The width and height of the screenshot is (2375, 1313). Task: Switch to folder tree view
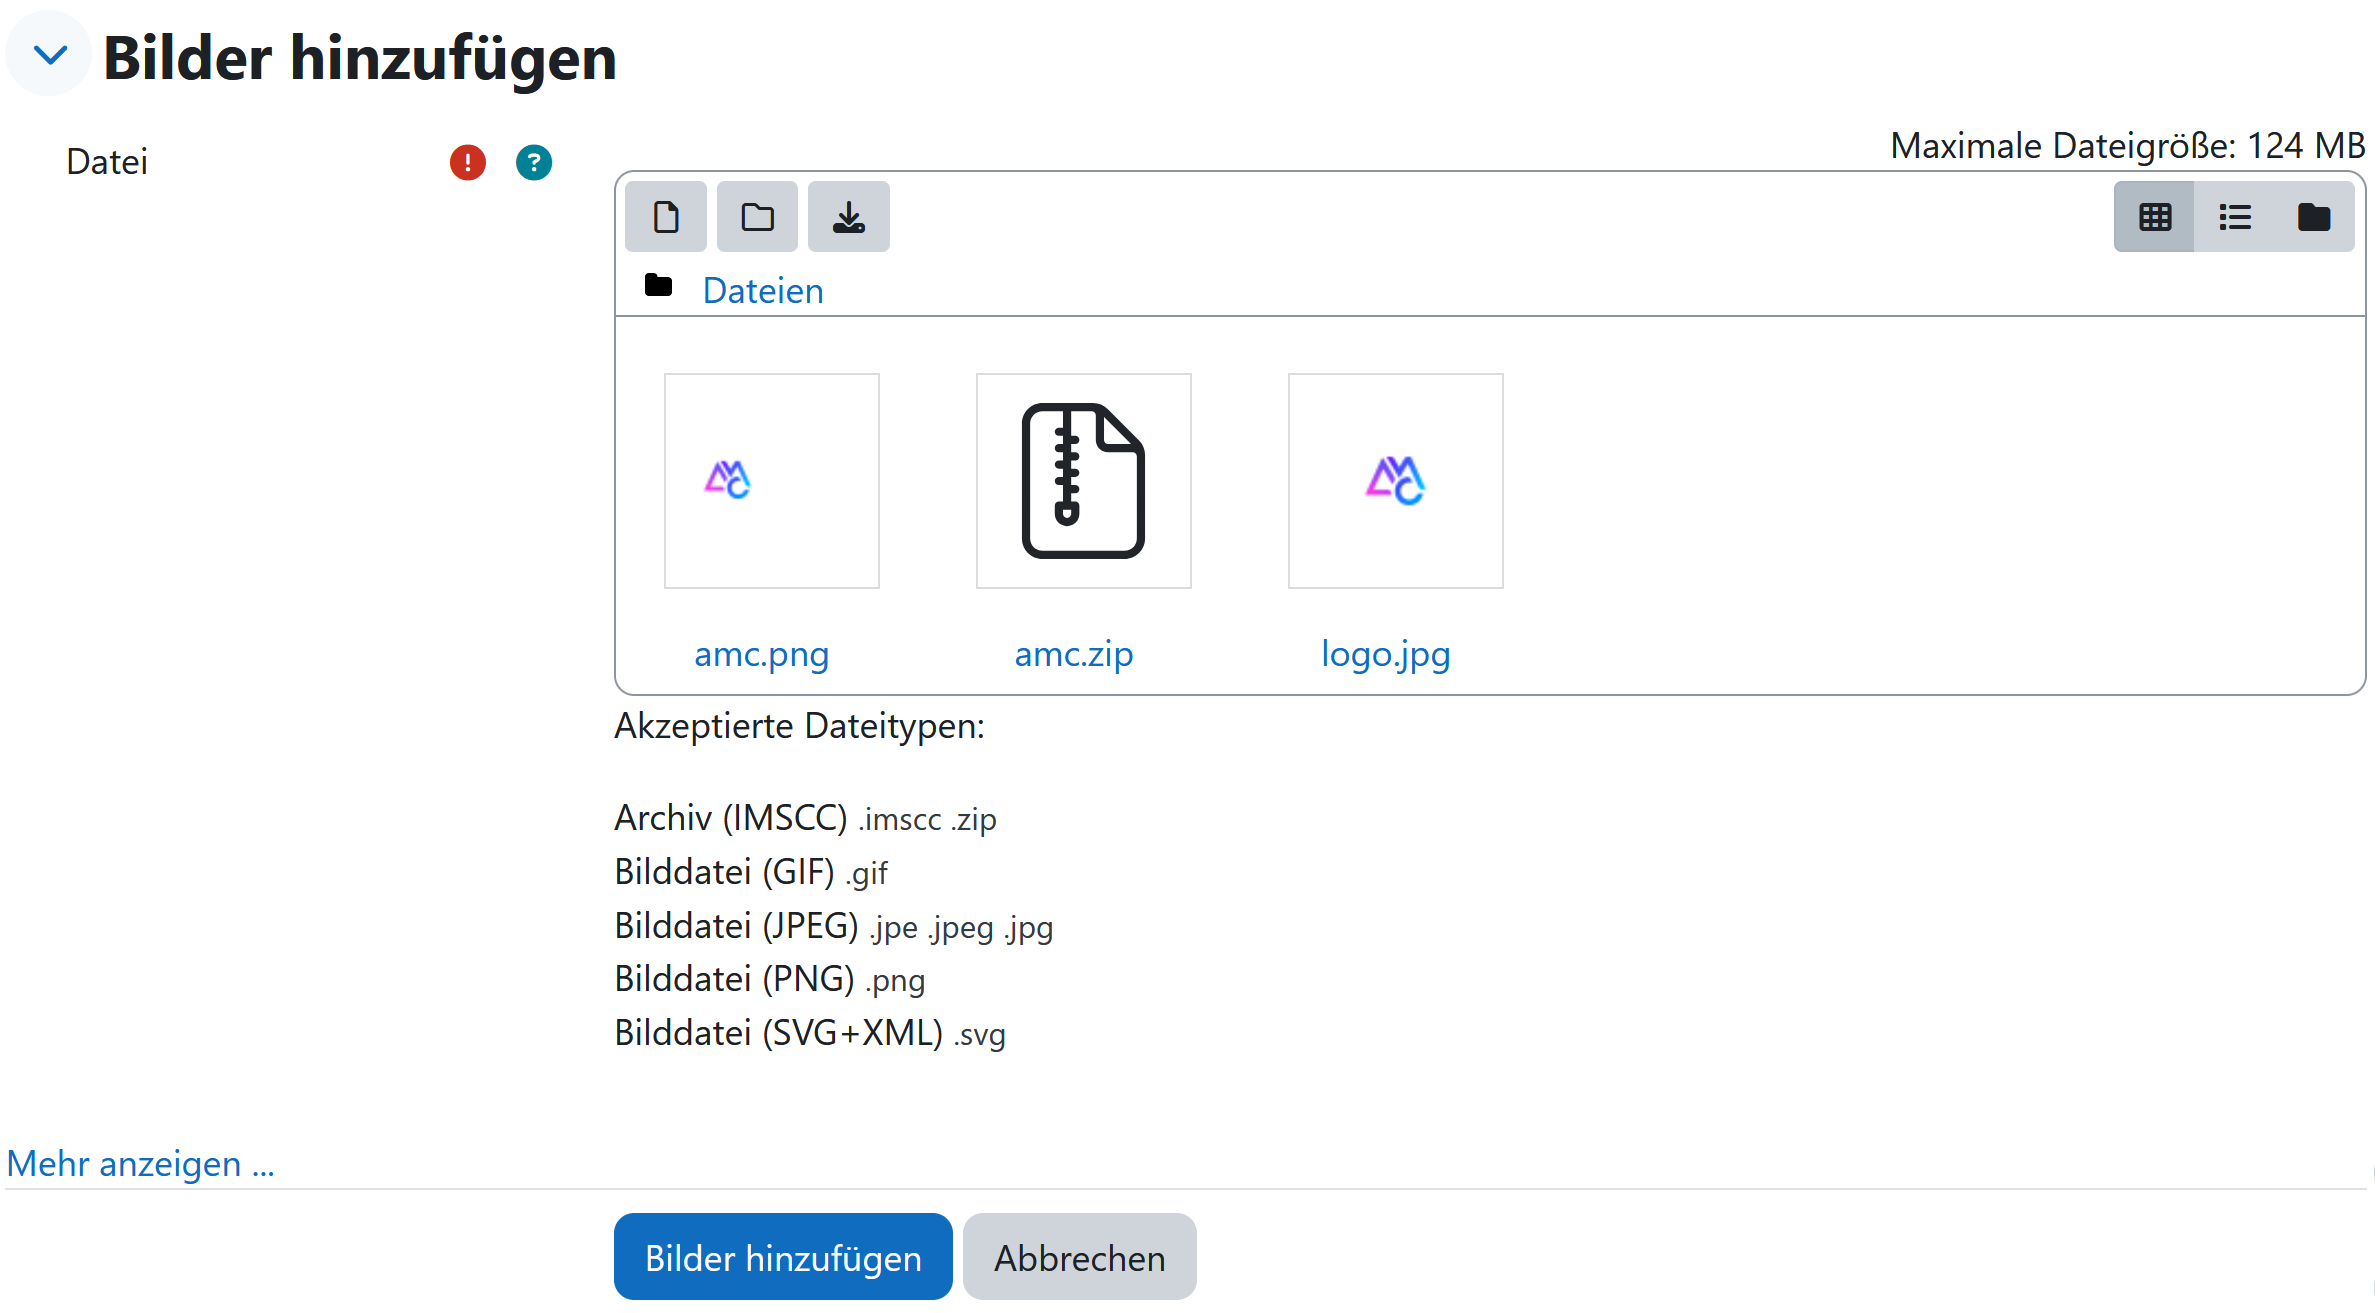(x=2314, y=217)
